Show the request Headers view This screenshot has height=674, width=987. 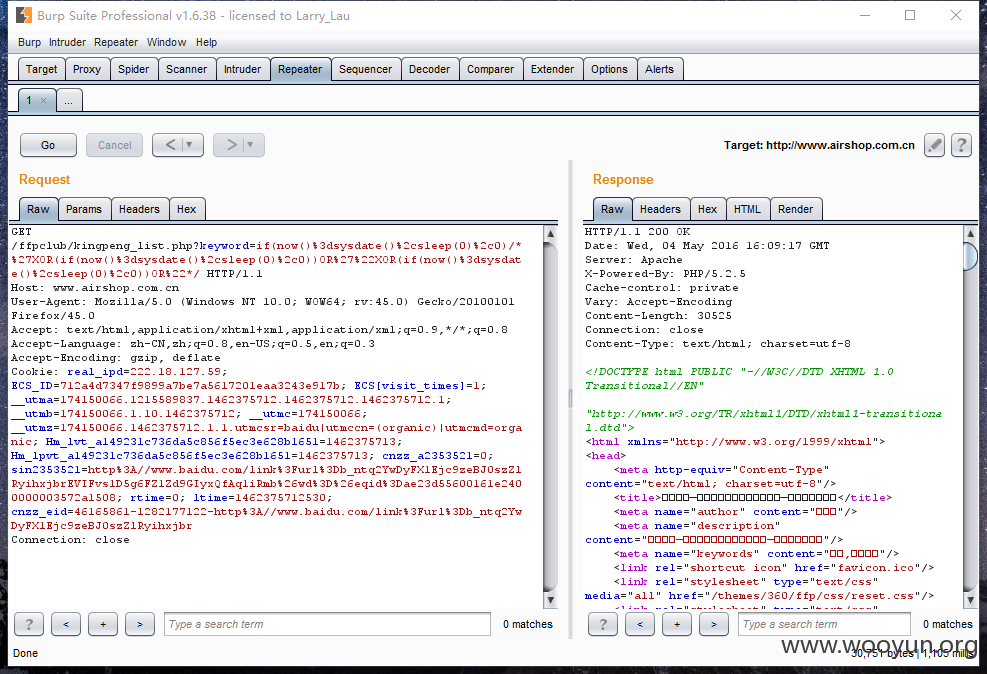tap(139, 209)
